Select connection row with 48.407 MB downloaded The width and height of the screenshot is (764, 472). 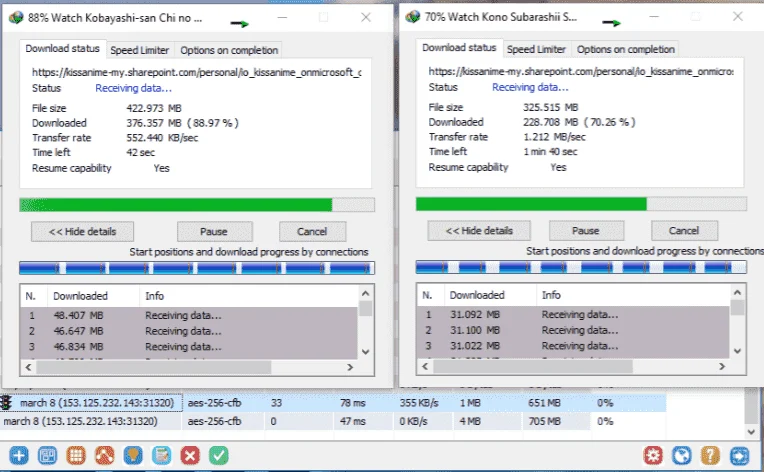point(189,315)
